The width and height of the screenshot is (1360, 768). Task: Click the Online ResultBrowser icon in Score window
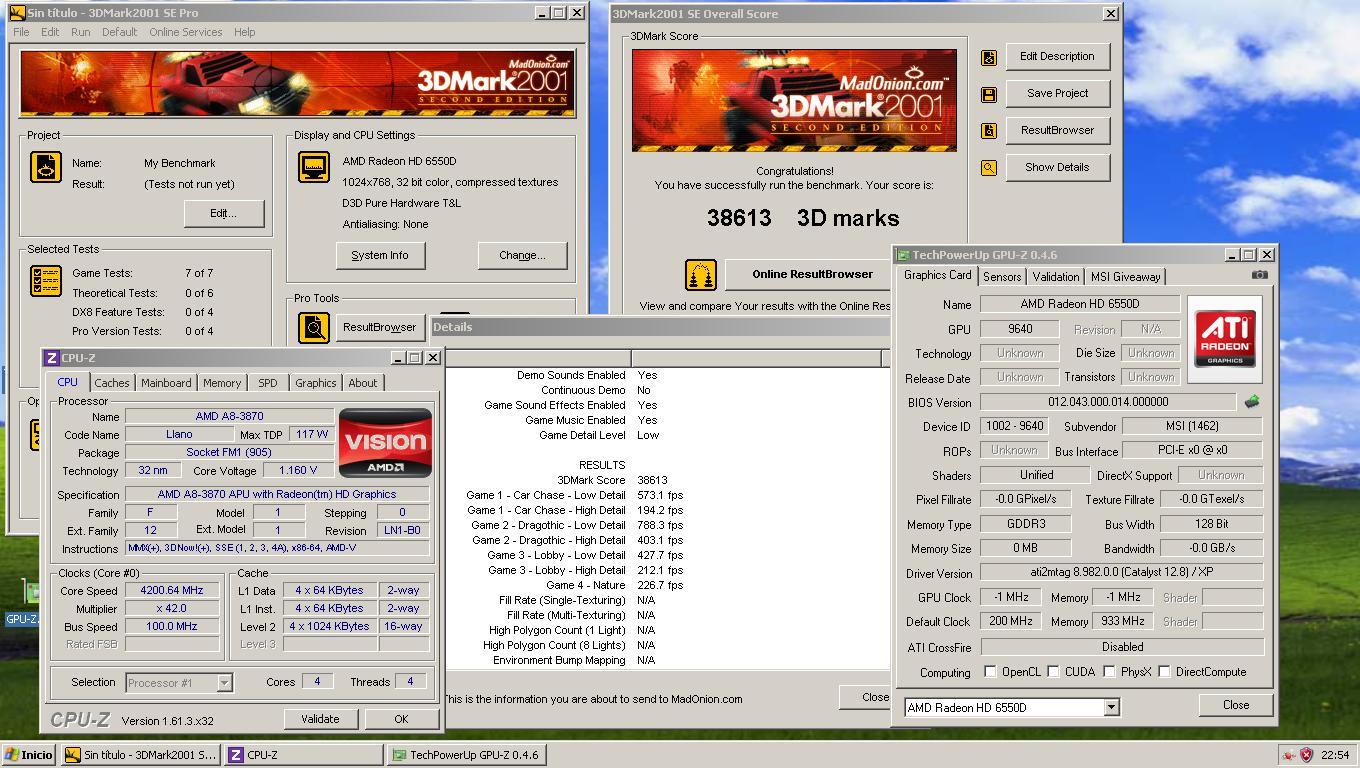(701, 274)
